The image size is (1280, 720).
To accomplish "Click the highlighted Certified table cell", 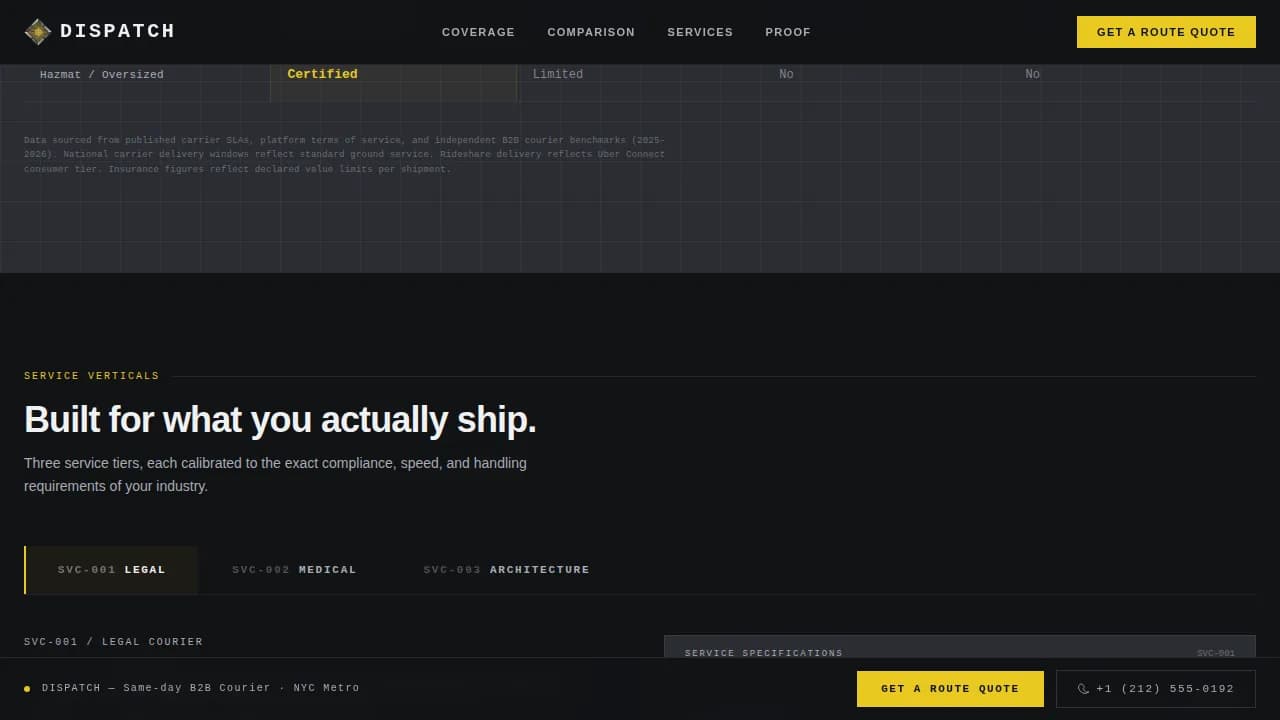I will [x=322, y=74].
